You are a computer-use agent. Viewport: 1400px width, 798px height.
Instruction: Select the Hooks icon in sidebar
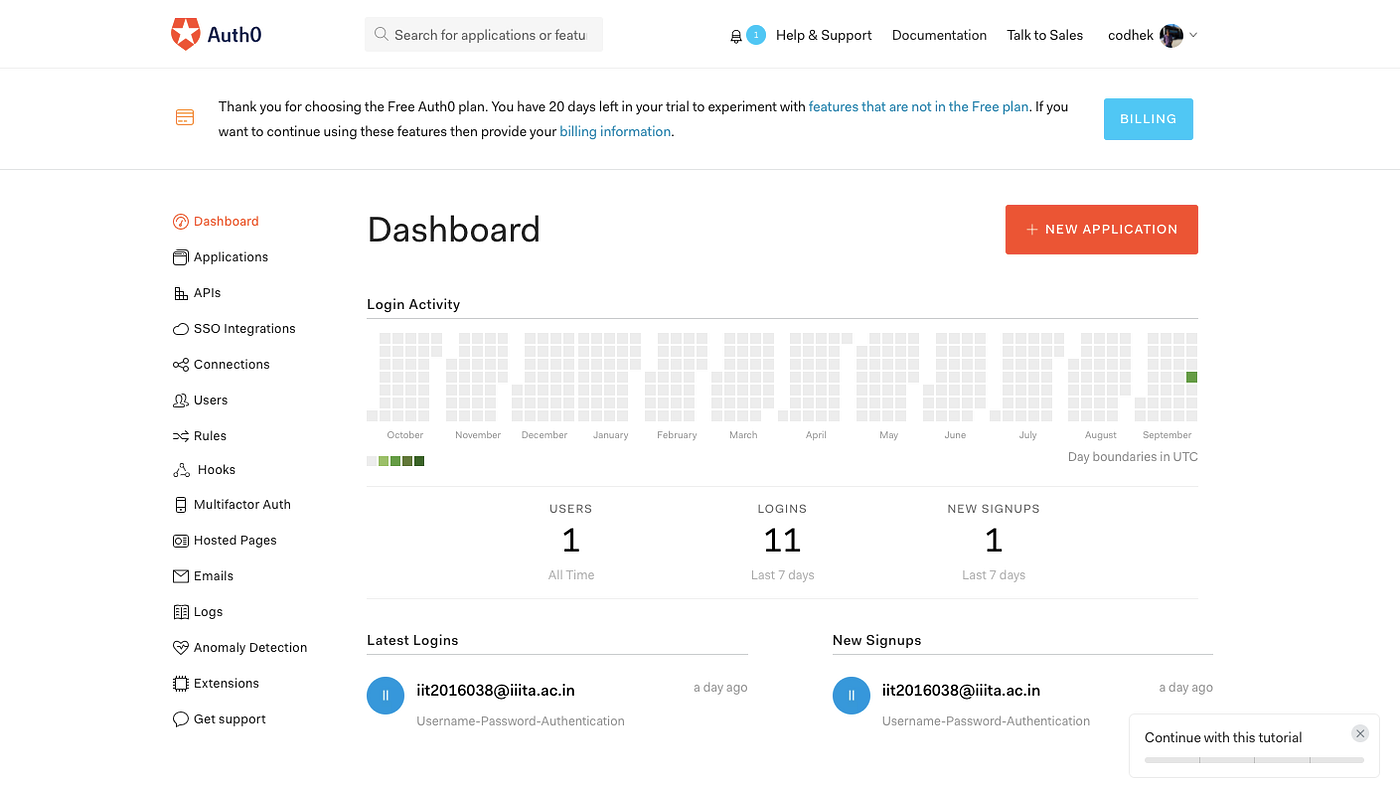point(181,470)
